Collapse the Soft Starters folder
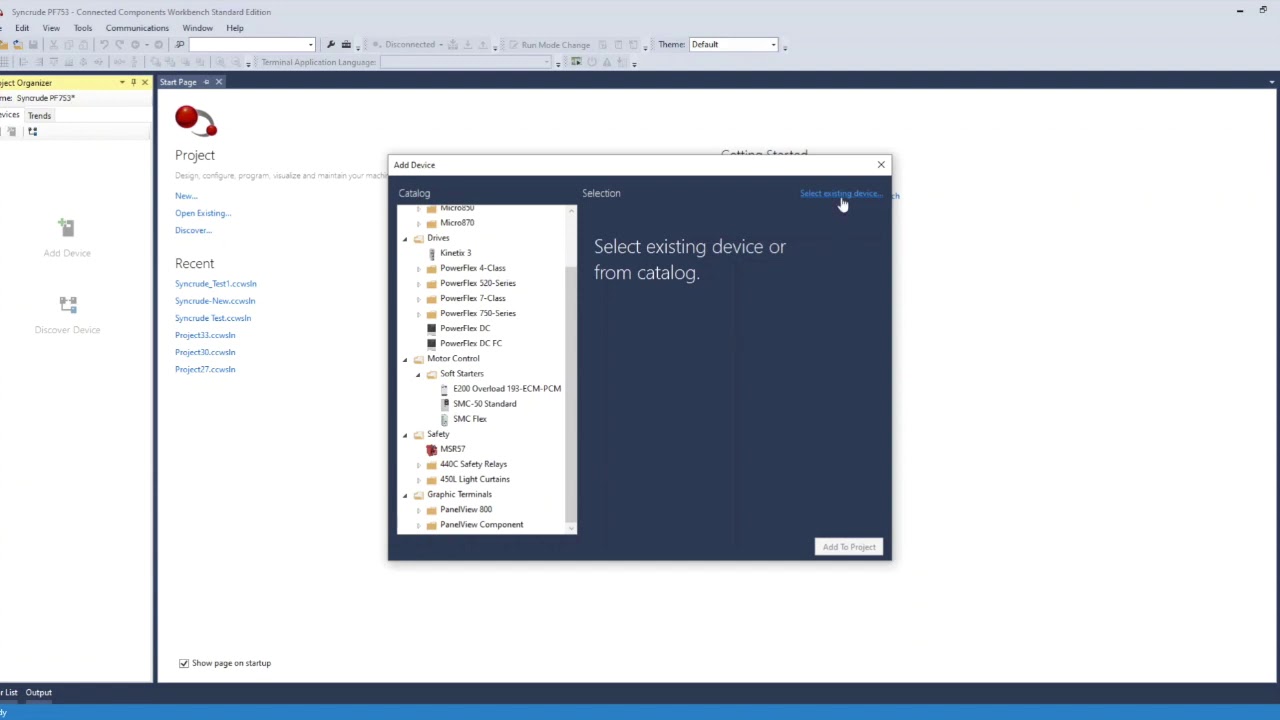This screenshot has width=1280, height=720. point(418,374)
